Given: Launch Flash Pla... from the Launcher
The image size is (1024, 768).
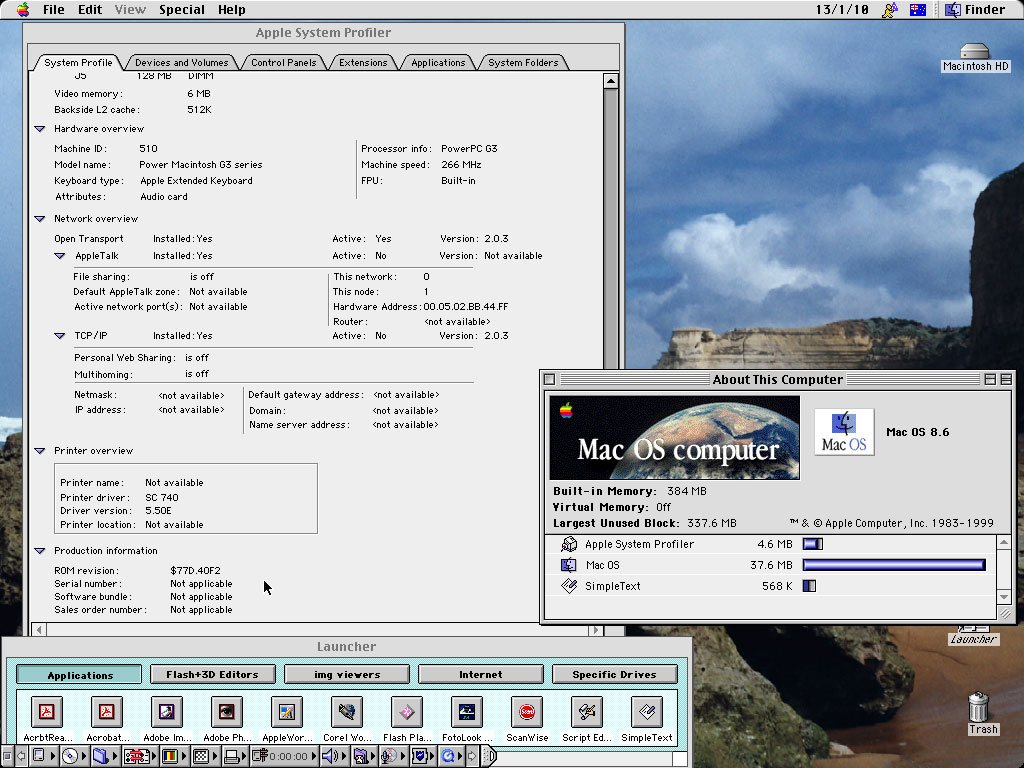Looking at the screenshot, I should [x=407, y=712].
